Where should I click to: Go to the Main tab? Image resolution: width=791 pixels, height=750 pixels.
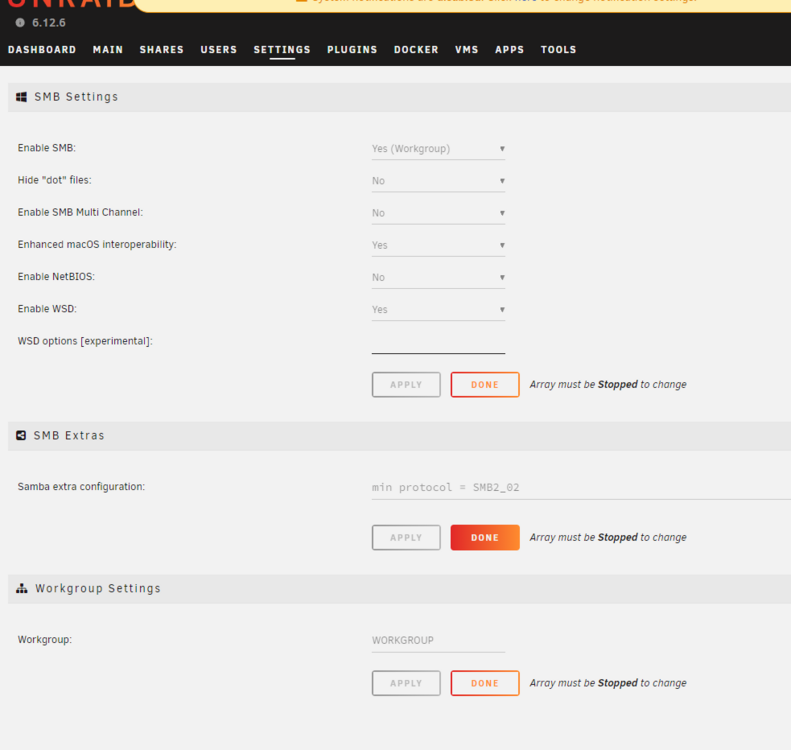point(108,49)
